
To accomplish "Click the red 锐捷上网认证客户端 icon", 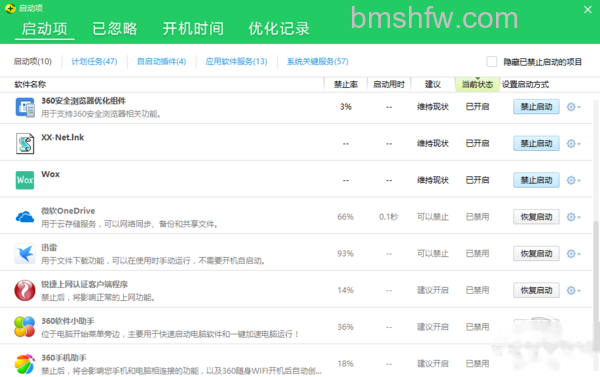I will click(25, 290).
